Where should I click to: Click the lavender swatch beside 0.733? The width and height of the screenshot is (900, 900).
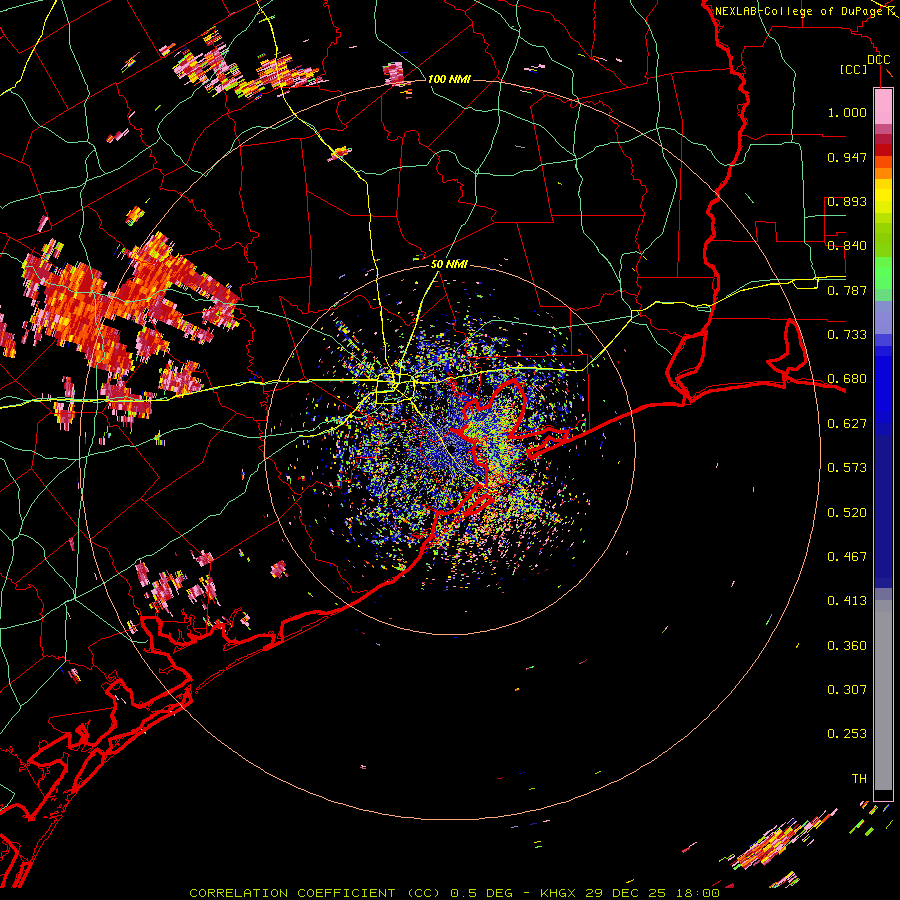883,317
